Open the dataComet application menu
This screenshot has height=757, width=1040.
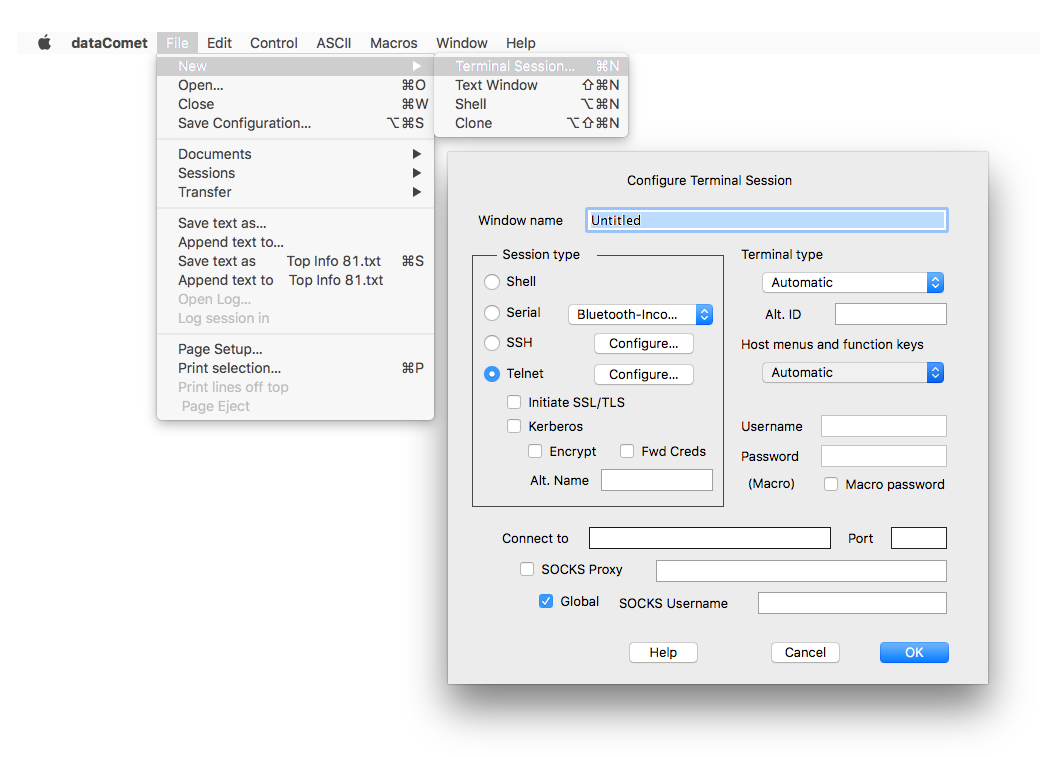pos(109,43)
